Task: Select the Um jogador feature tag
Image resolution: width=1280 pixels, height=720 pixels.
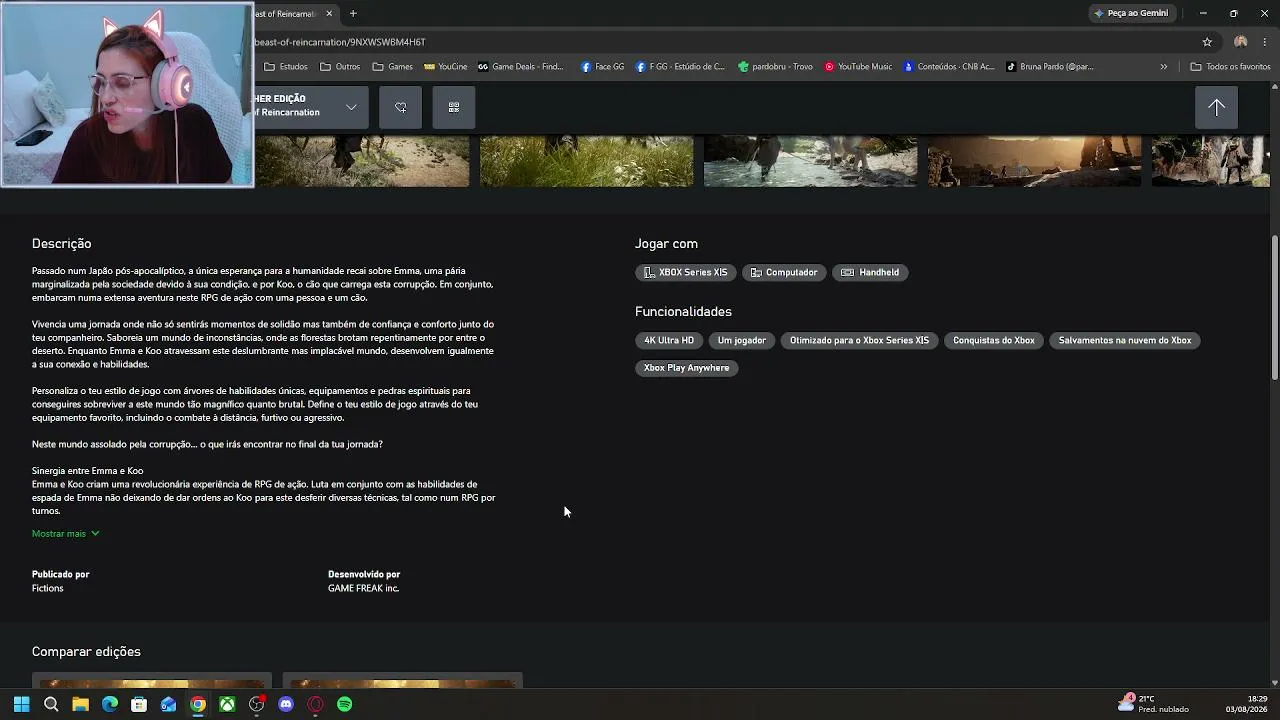Action: tap(742, 340)
